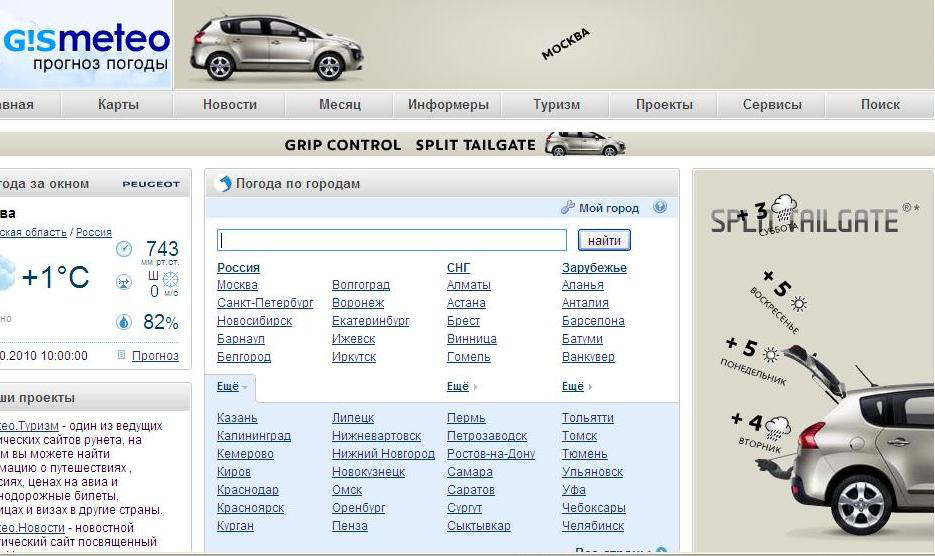Click the Sunday sun icon
Screen dimensions: 935x556
click(799, 304)
